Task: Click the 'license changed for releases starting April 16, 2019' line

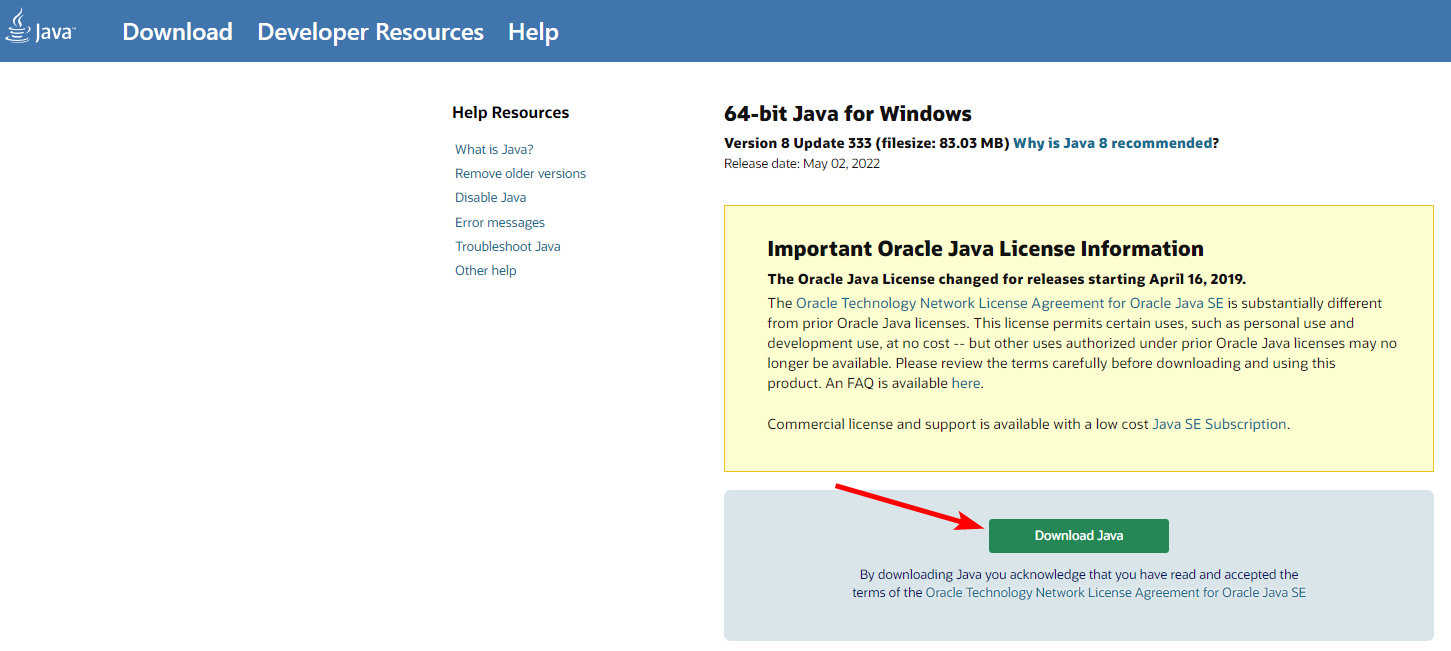Action: 1006,279
